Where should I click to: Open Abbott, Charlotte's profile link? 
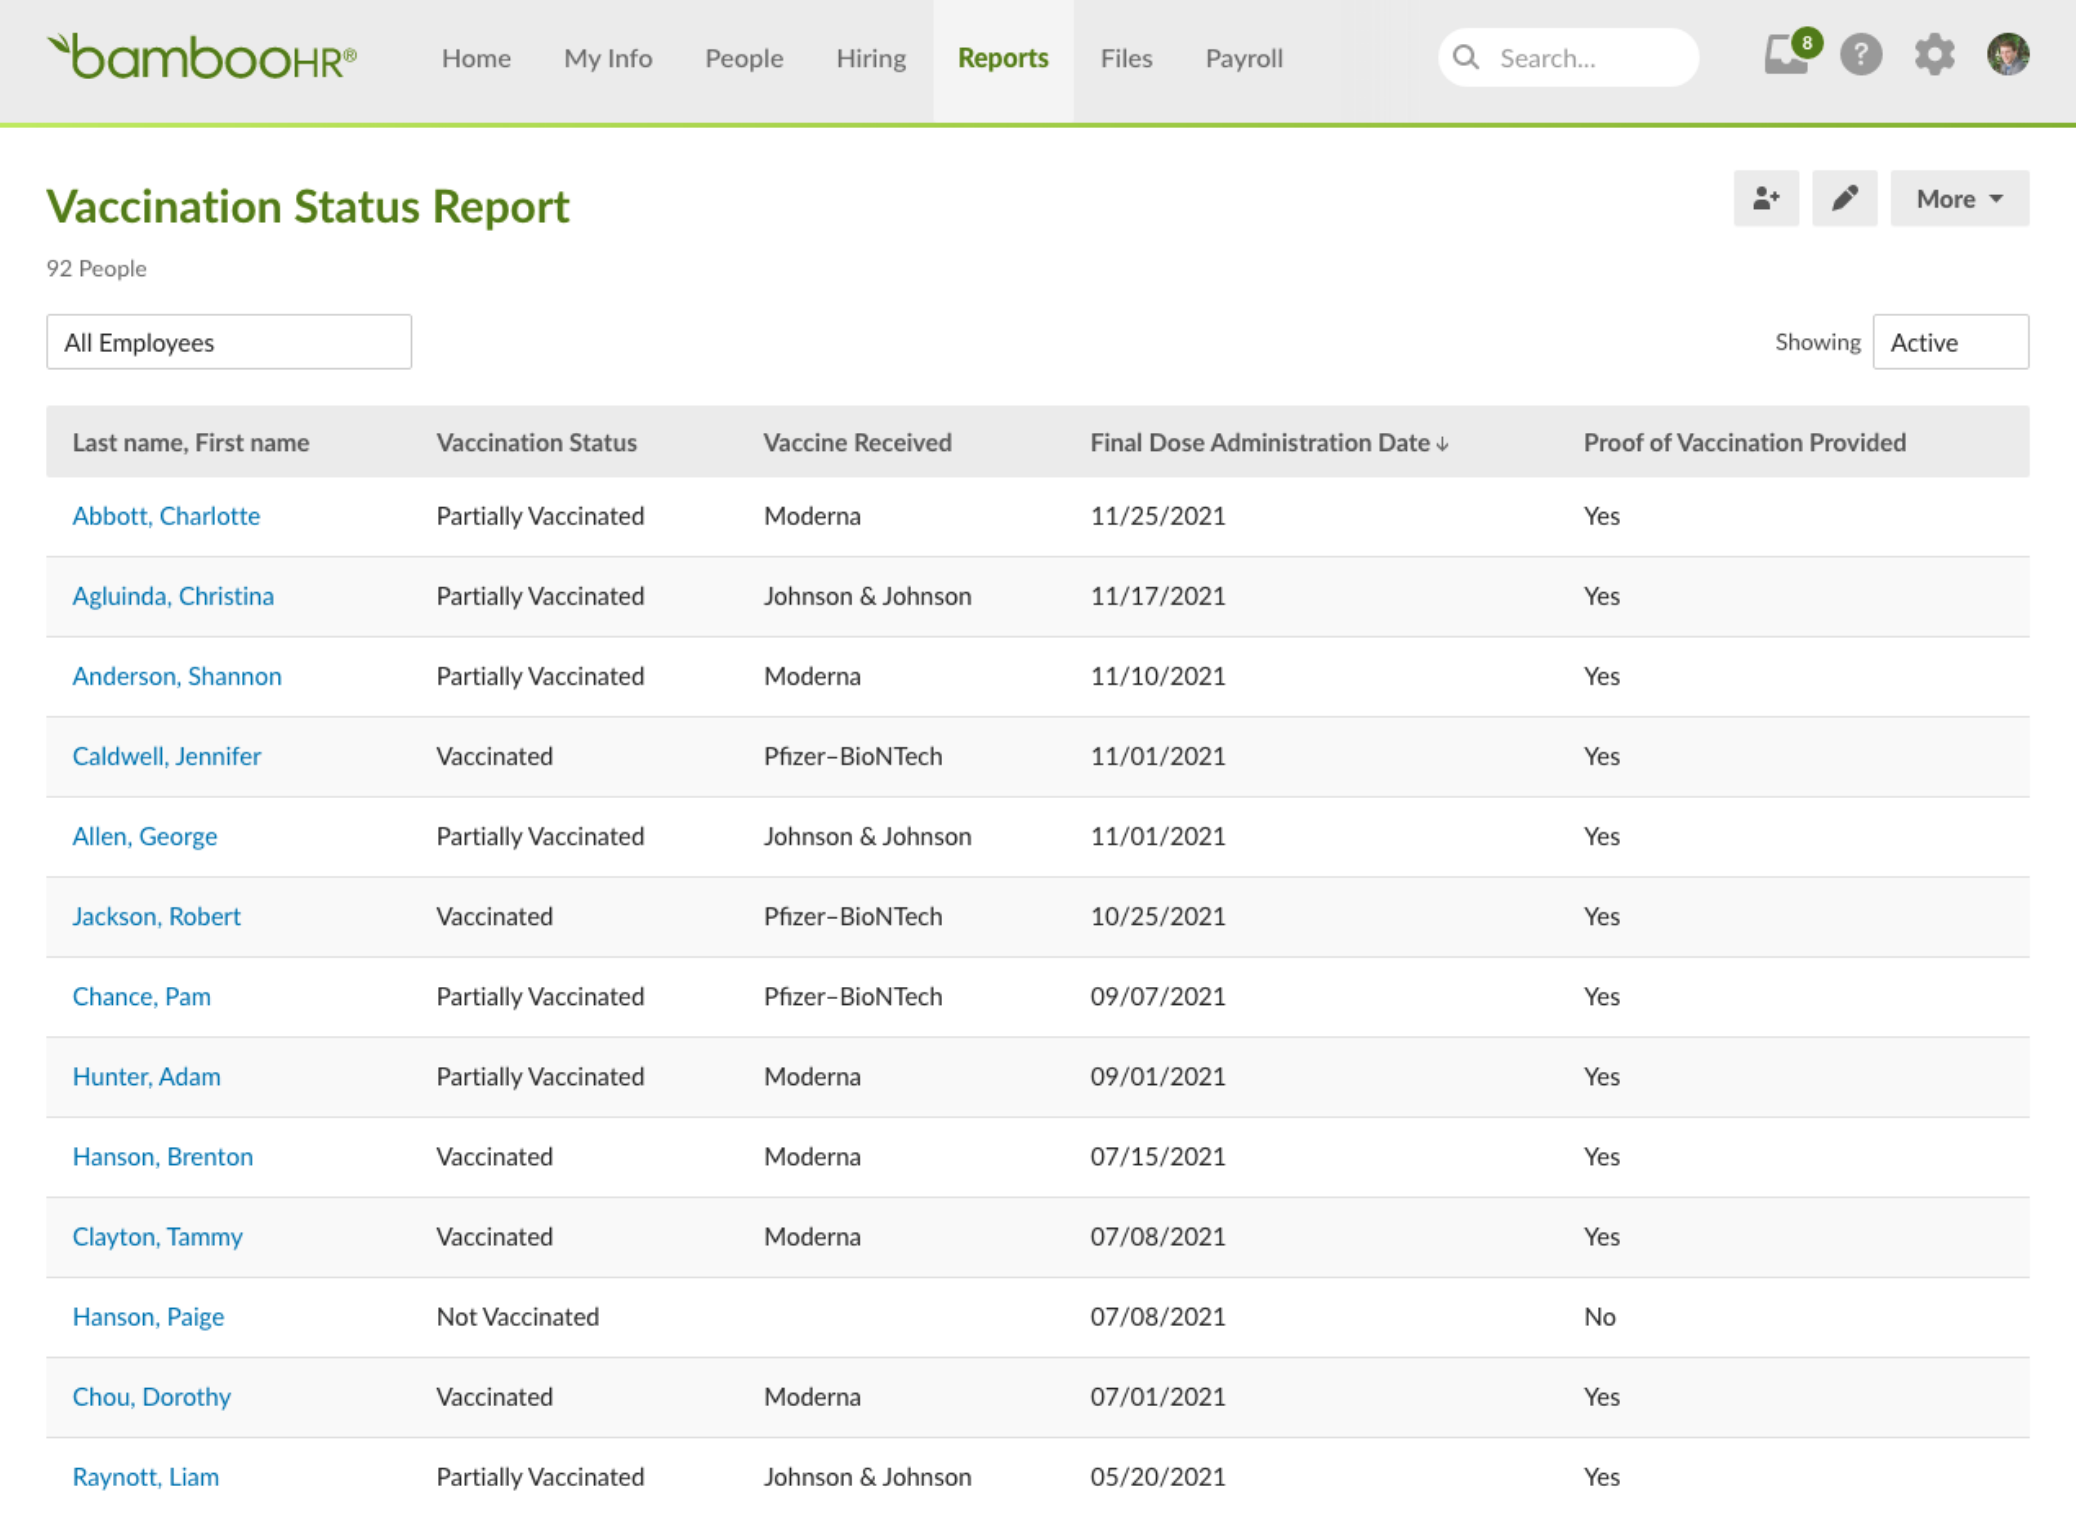click(x=166, y=516)
